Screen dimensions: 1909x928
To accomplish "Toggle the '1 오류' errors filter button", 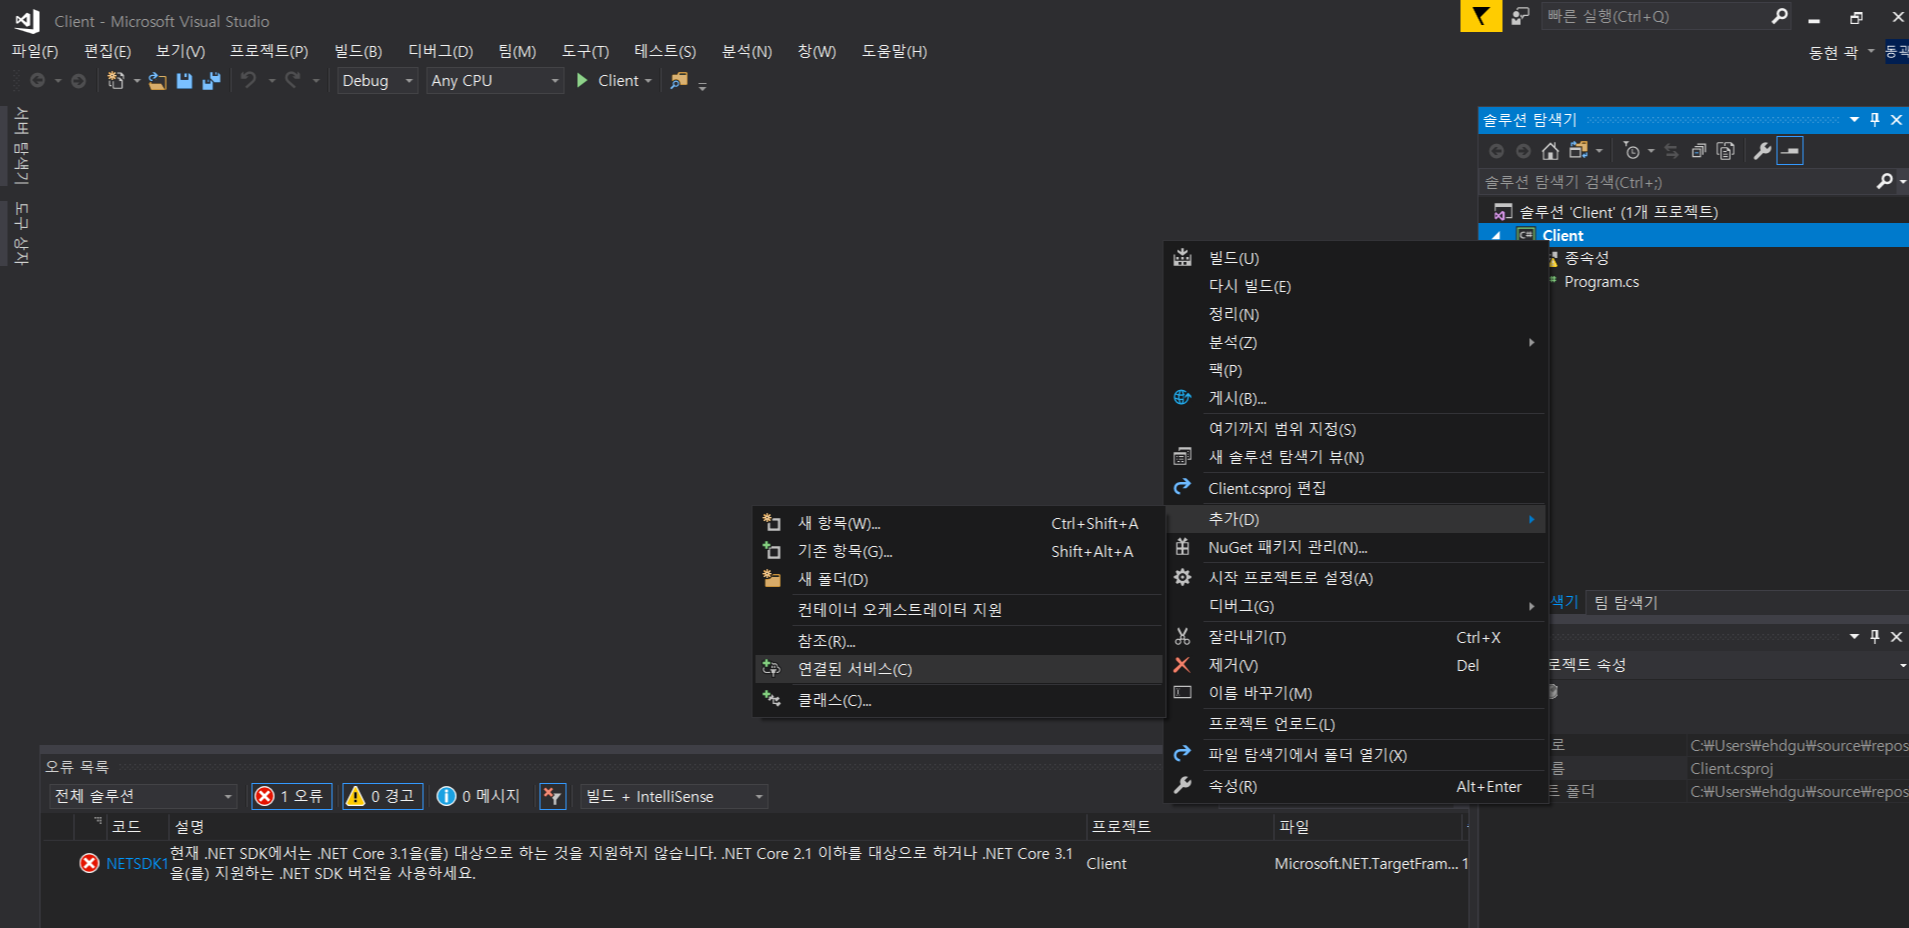I will point(291,796).
